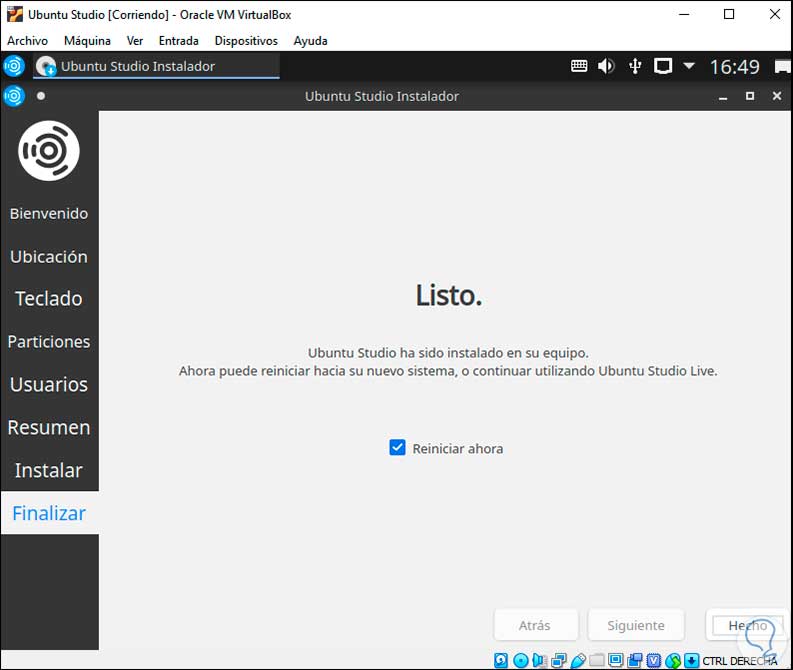Select Instalar step in sidebar
The image size is (793, 670).
pos(49,470)
